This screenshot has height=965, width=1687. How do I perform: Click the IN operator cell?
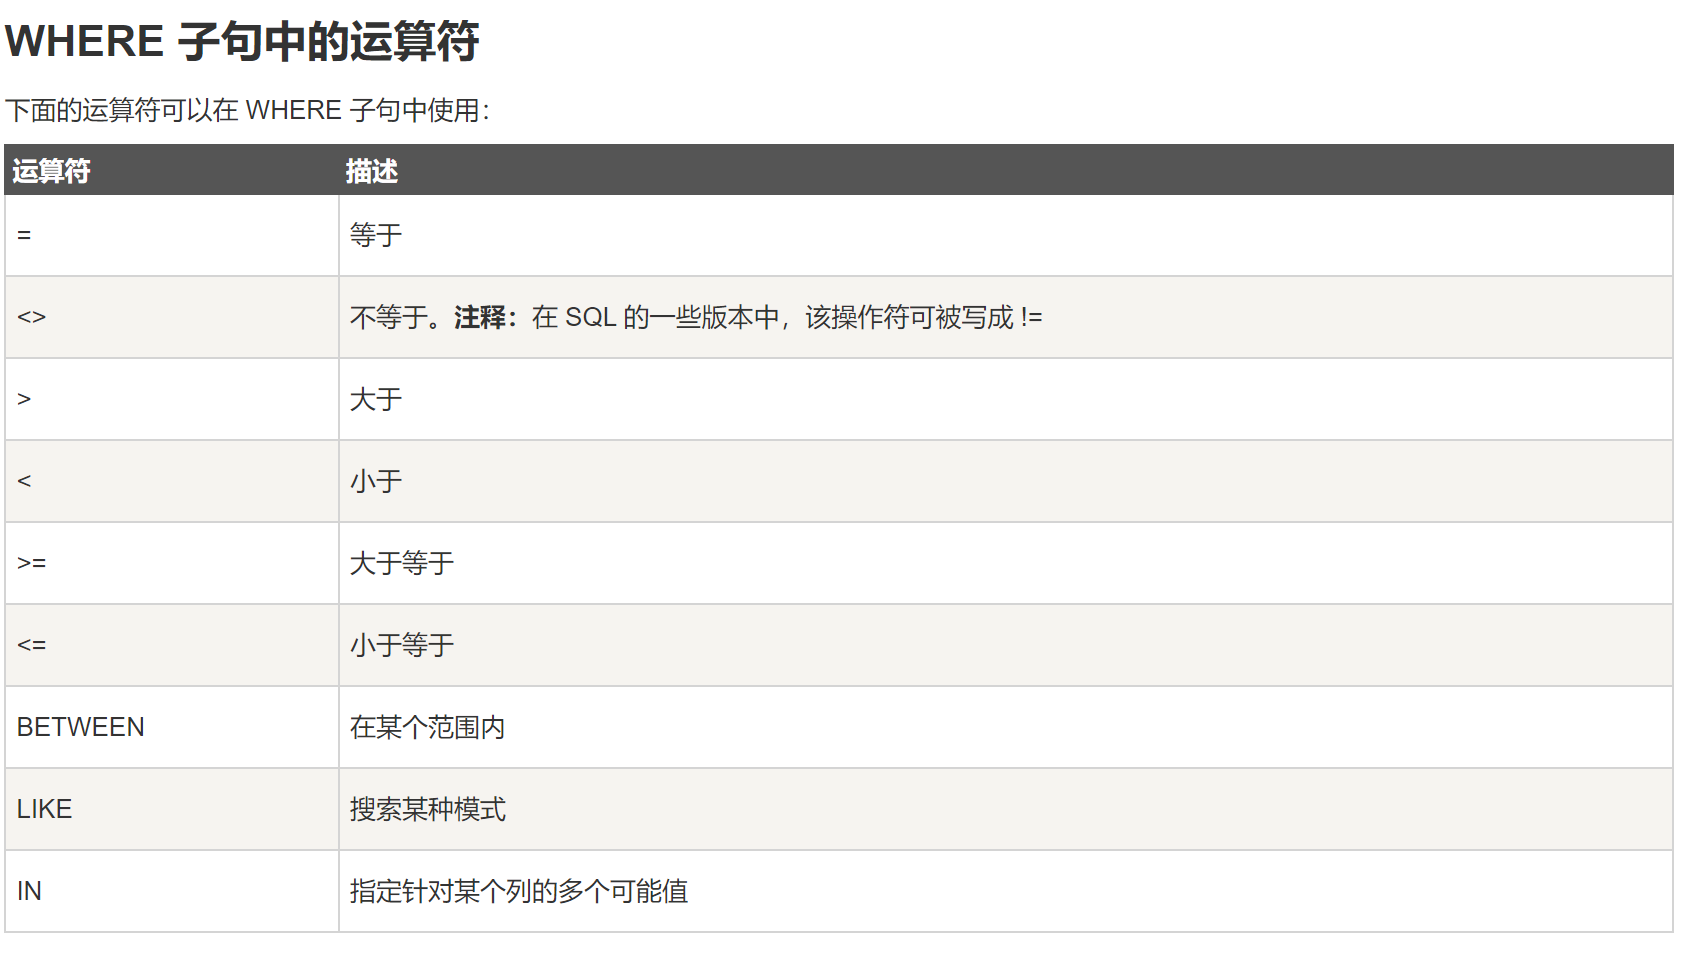[30, 892]
